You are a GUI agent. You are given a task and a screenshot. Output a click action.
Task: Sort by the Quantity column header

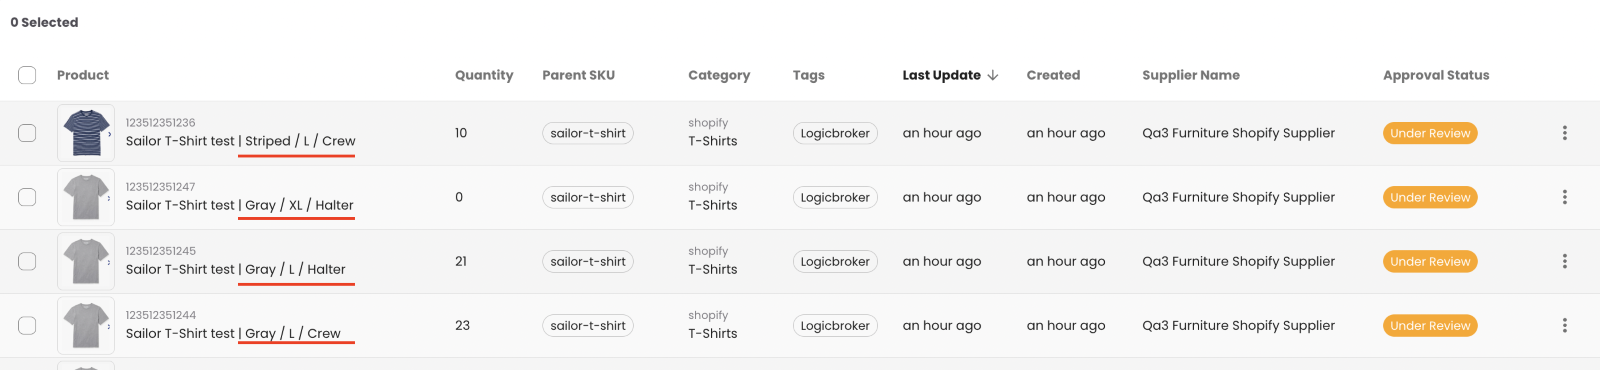(x=484, y=75)
